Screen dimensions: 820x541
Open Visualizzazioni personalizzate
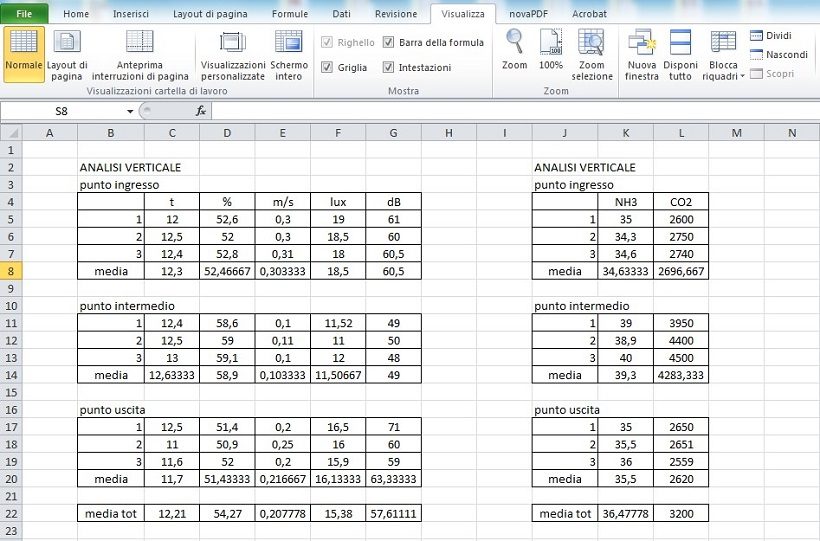pyautogui.click(x=233, y=54)
